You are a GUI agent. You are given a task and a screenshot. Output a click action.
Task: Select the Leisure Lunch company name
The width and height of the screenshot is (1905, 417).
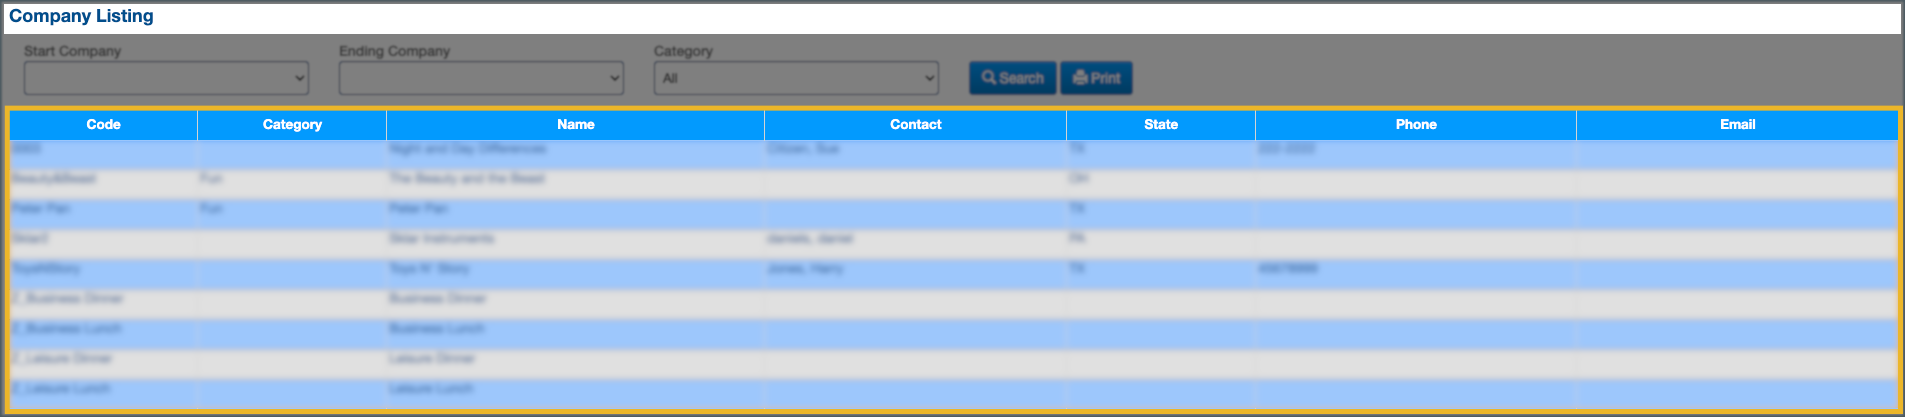click(x=431, y=389)
